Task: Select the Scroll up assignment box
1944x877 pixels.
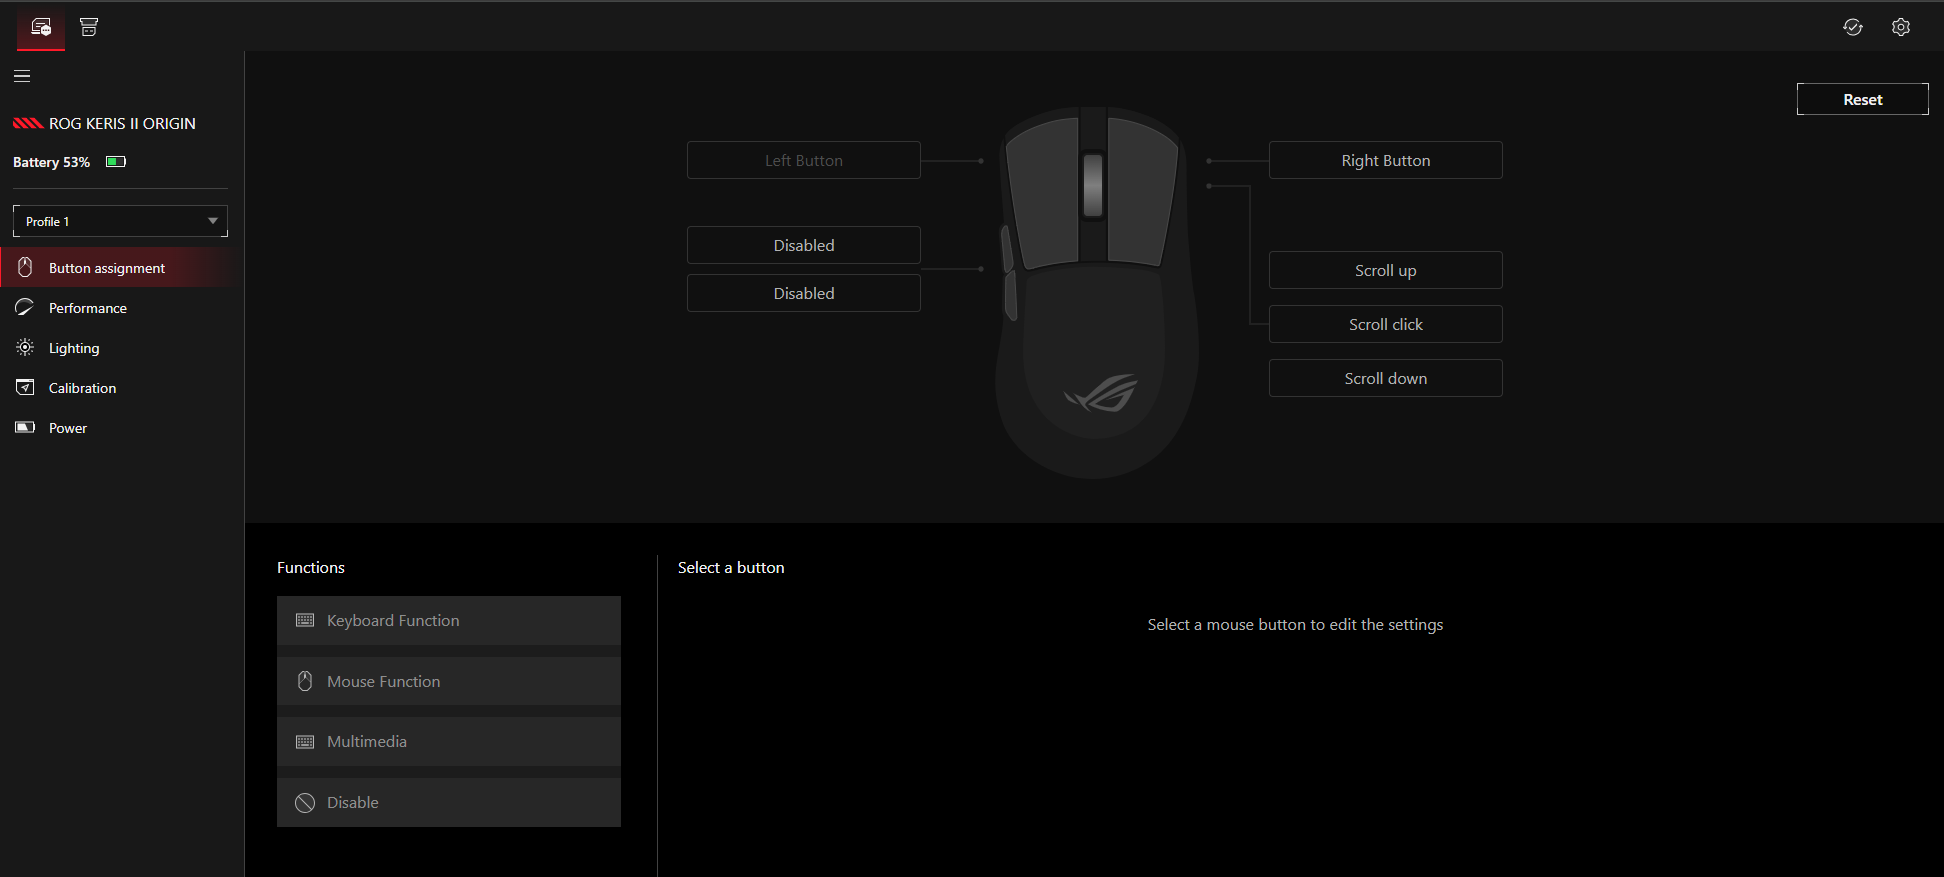Action: point(1385,270)
